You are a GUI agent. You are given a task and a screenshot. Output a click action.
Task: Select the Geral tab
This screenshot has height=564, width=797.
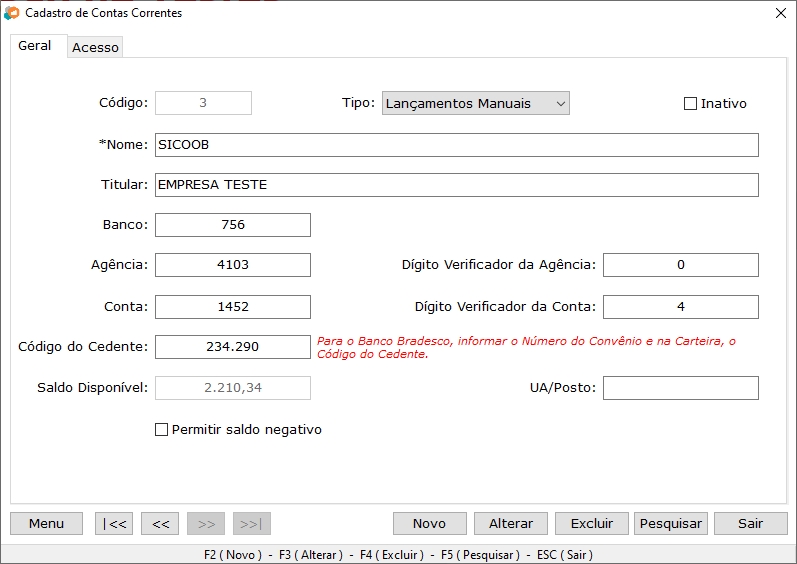point(35,46)
